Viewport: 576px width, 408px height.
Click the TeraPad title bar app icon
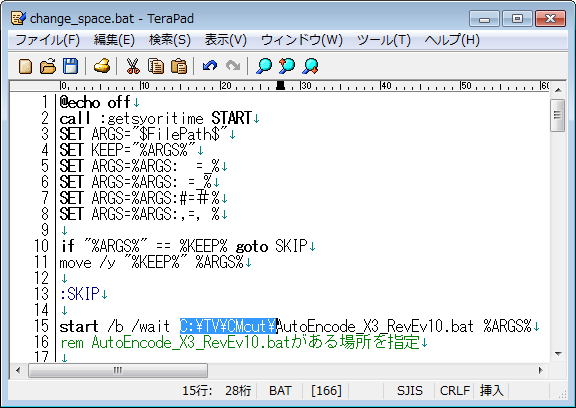pos(18,18)
